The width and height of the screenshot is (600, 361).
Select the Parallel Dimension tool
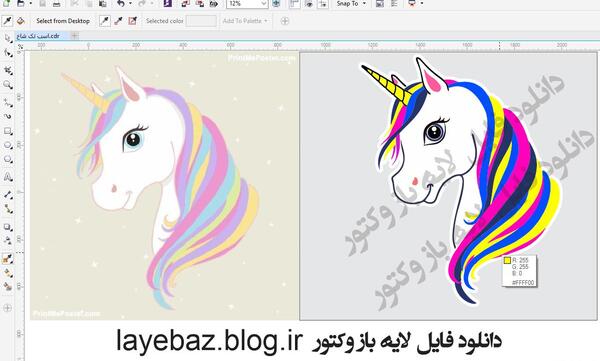tap(8, 194)
